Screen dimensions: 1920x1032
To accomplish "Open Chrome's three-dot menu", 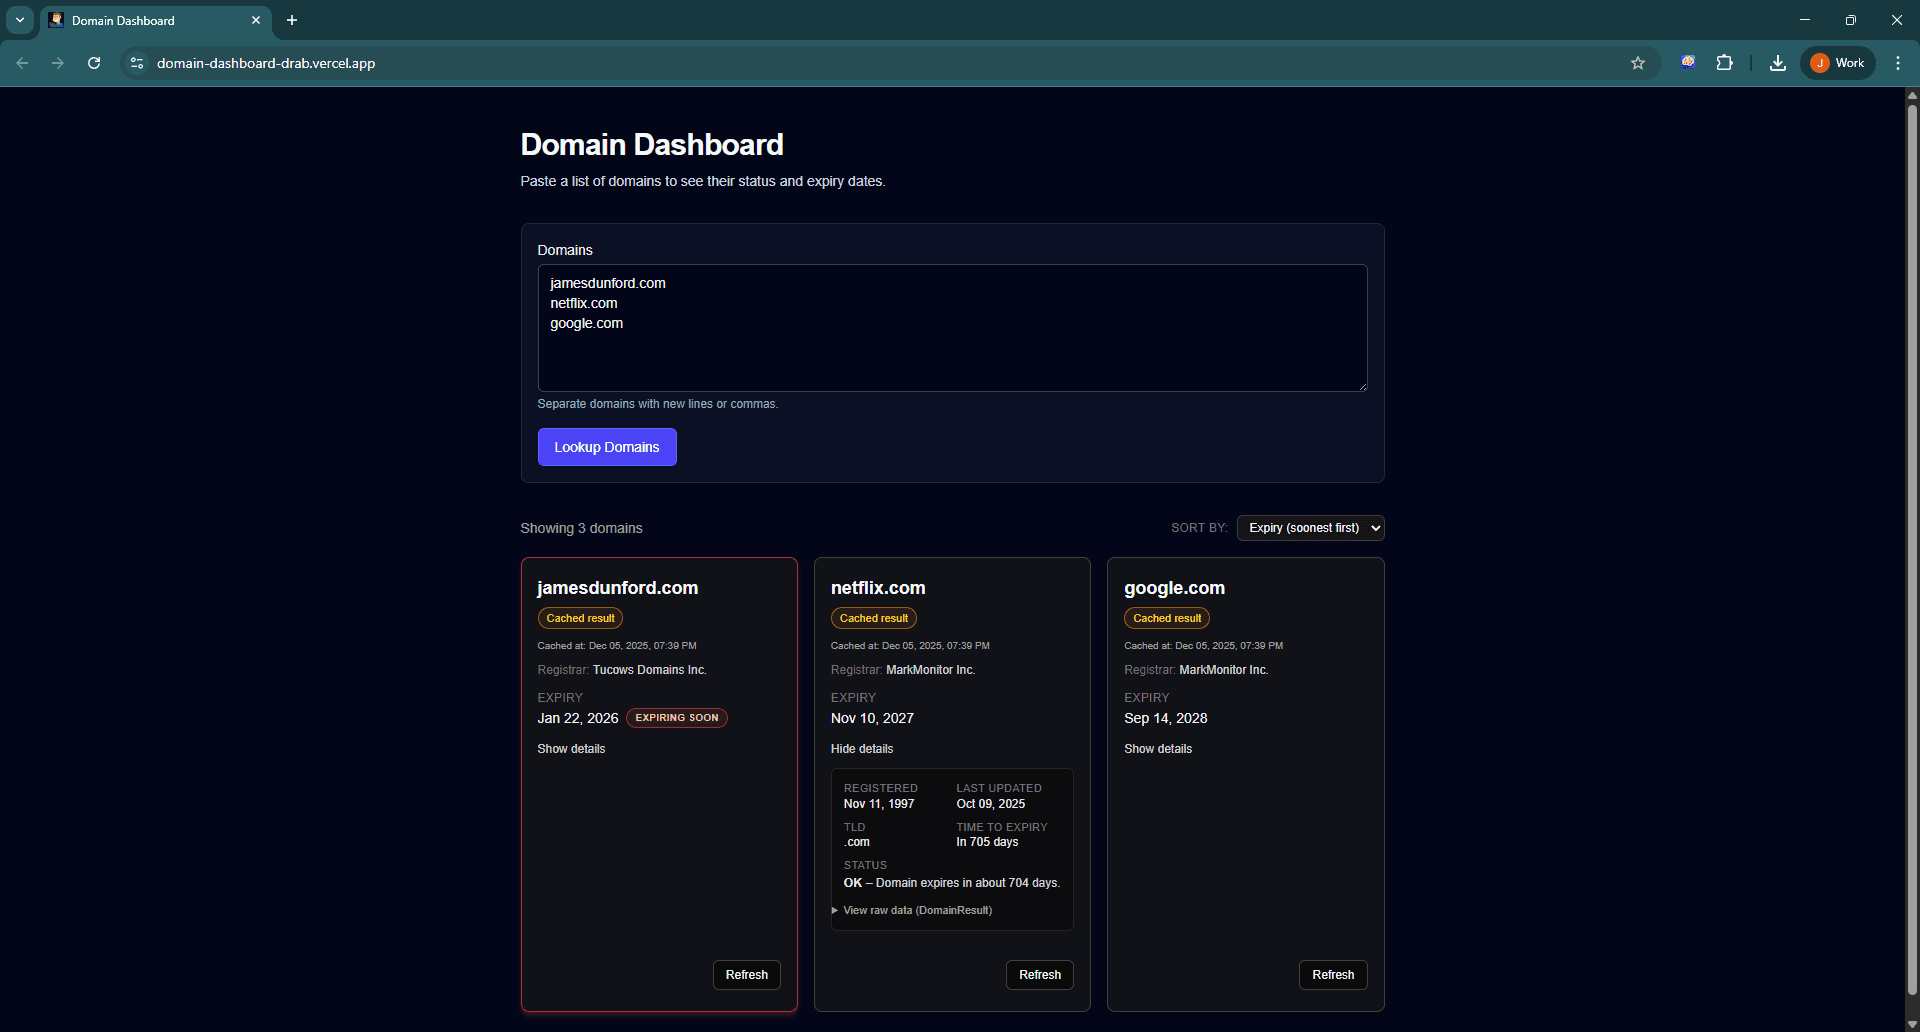I will (x=1898, y=62).
